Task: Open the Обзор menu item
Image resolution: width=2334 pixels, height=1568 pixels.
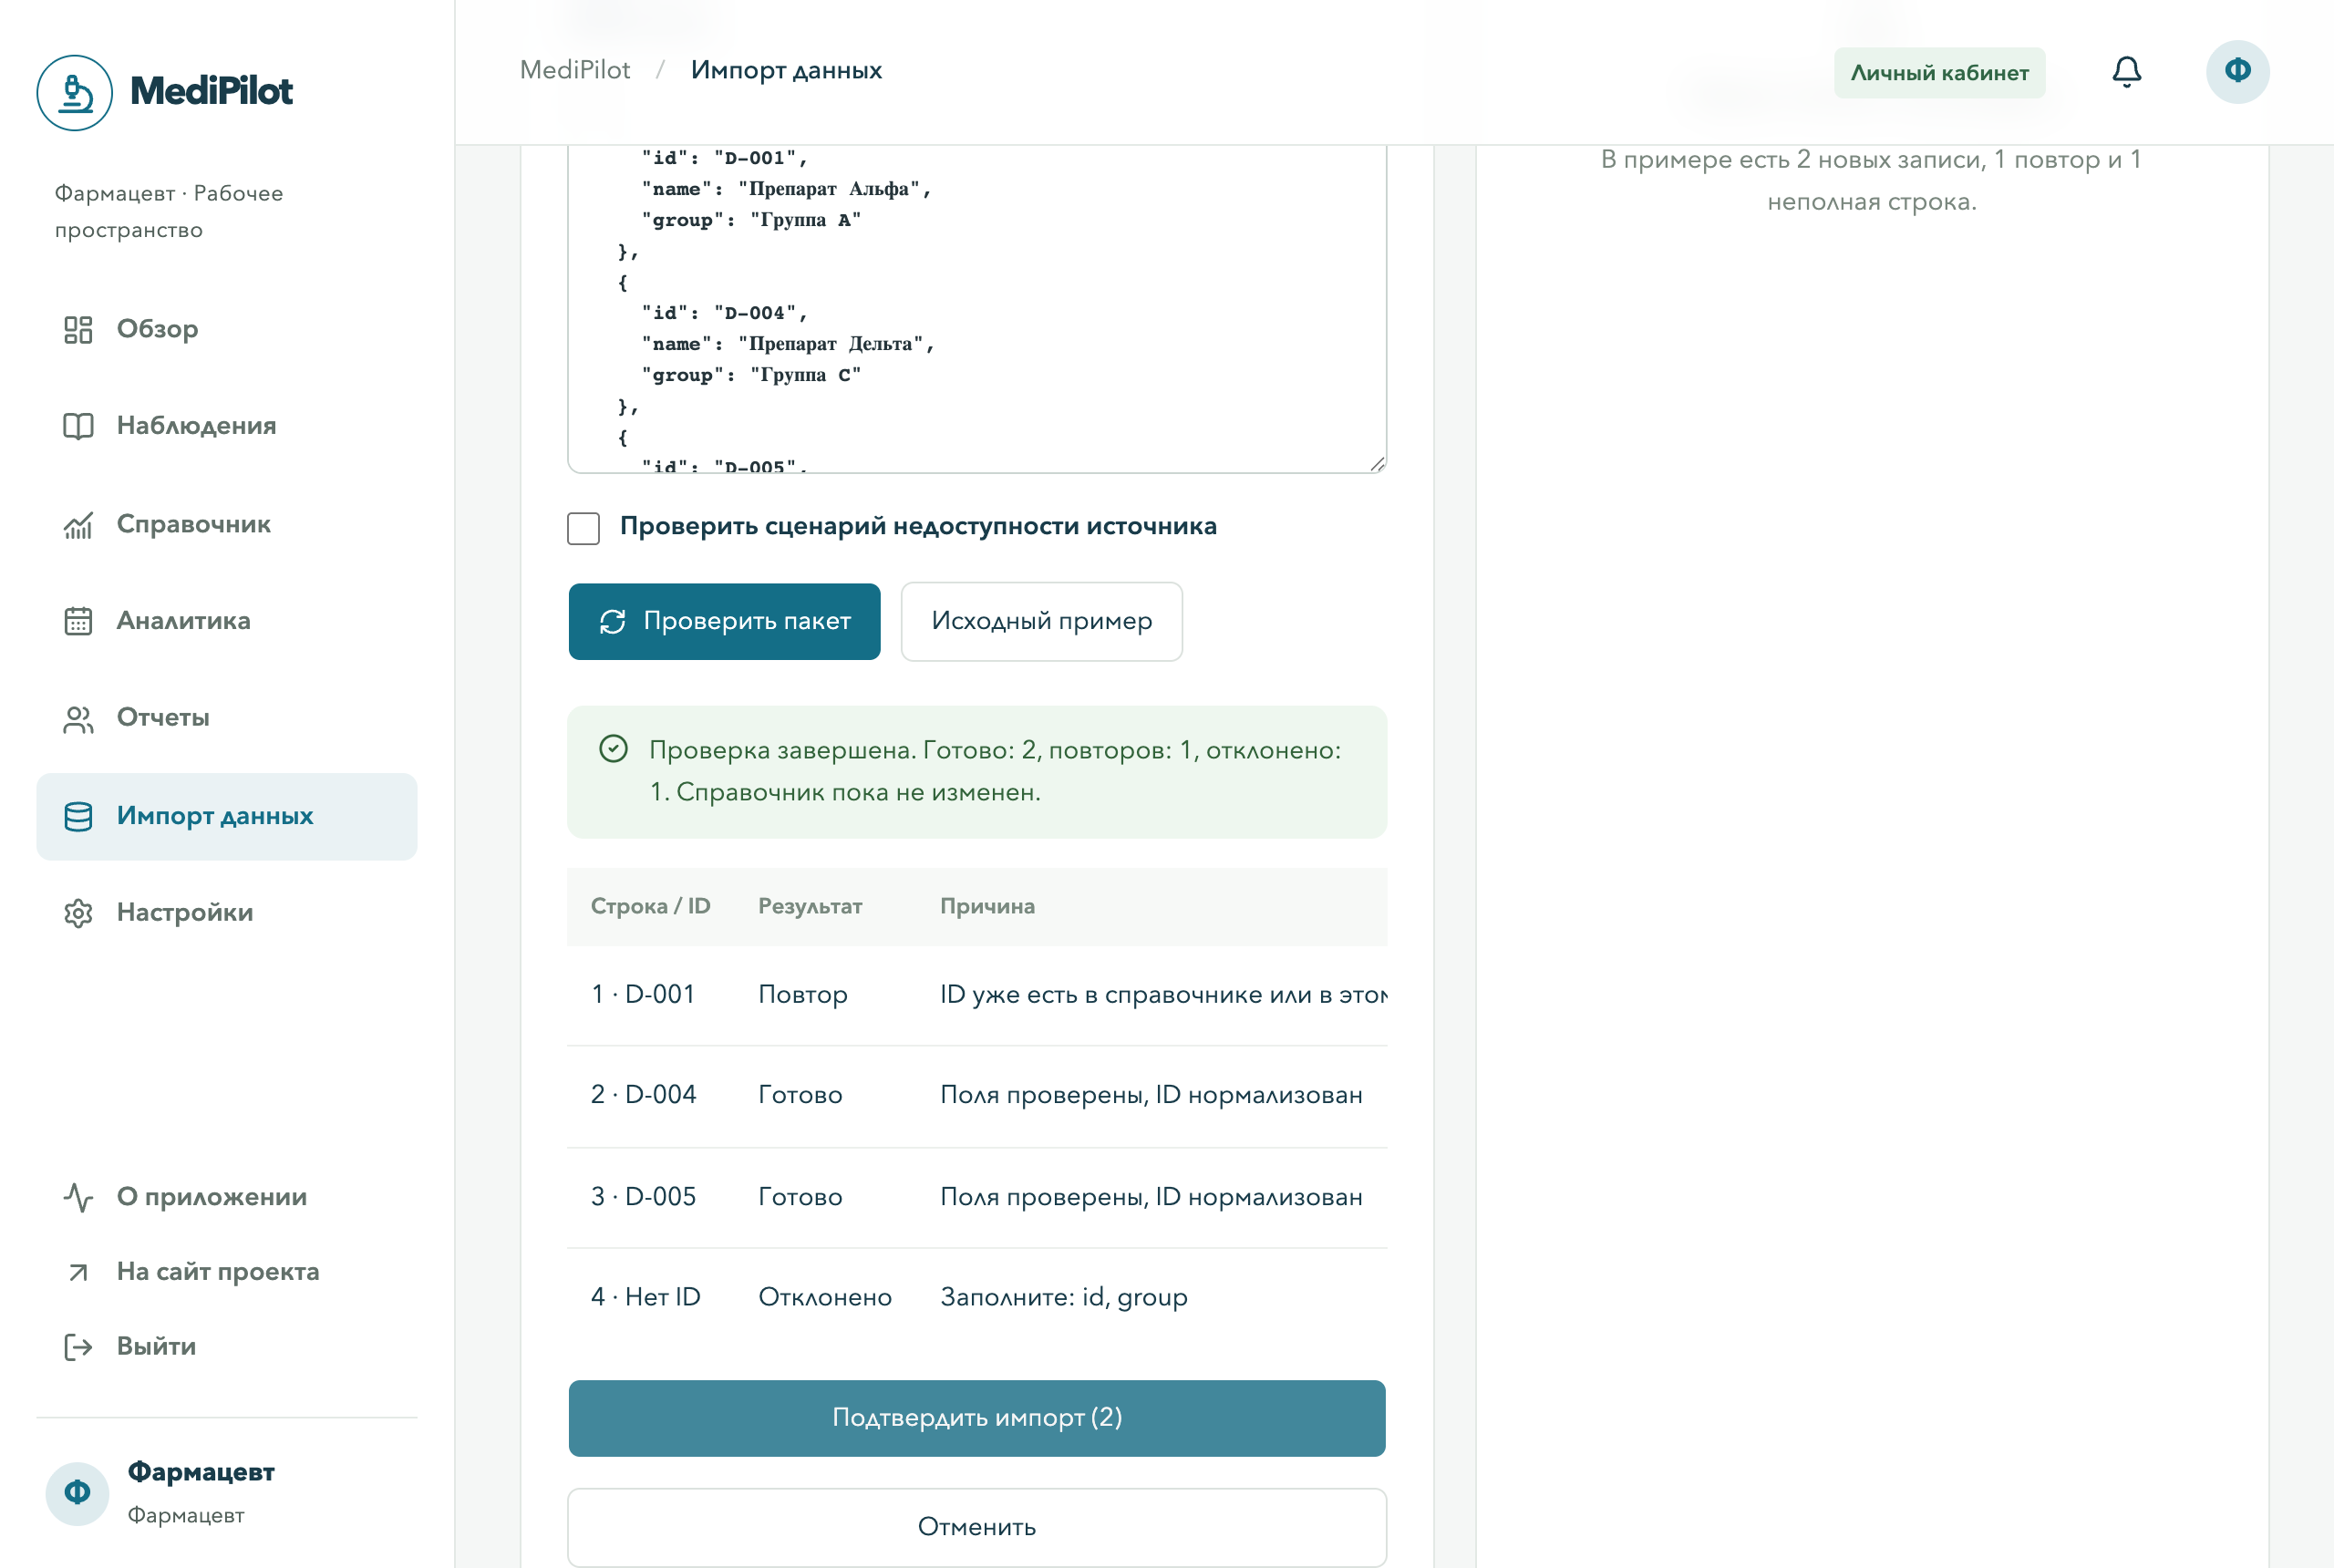Action: [x=227, y=329]
